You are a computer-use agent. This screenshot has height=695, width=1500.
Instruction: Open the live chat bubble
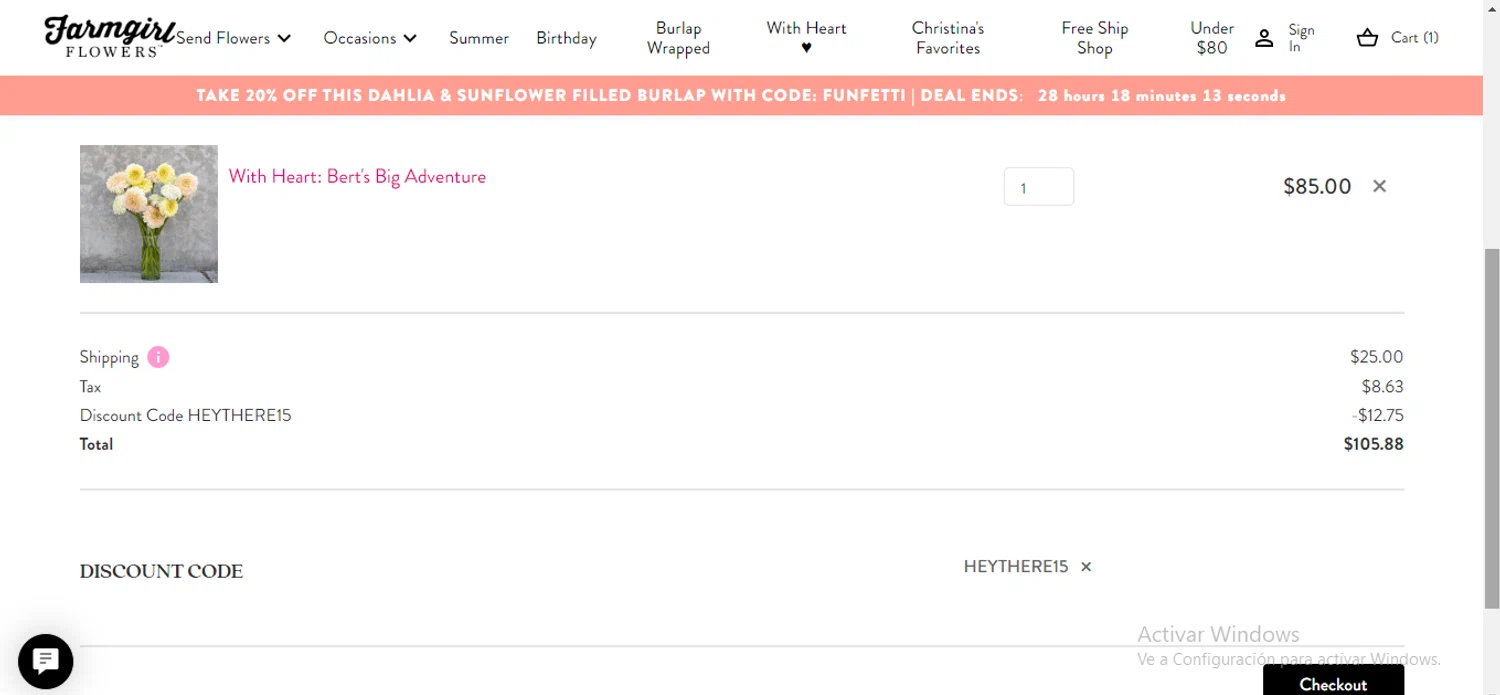(x=45, y=661)
